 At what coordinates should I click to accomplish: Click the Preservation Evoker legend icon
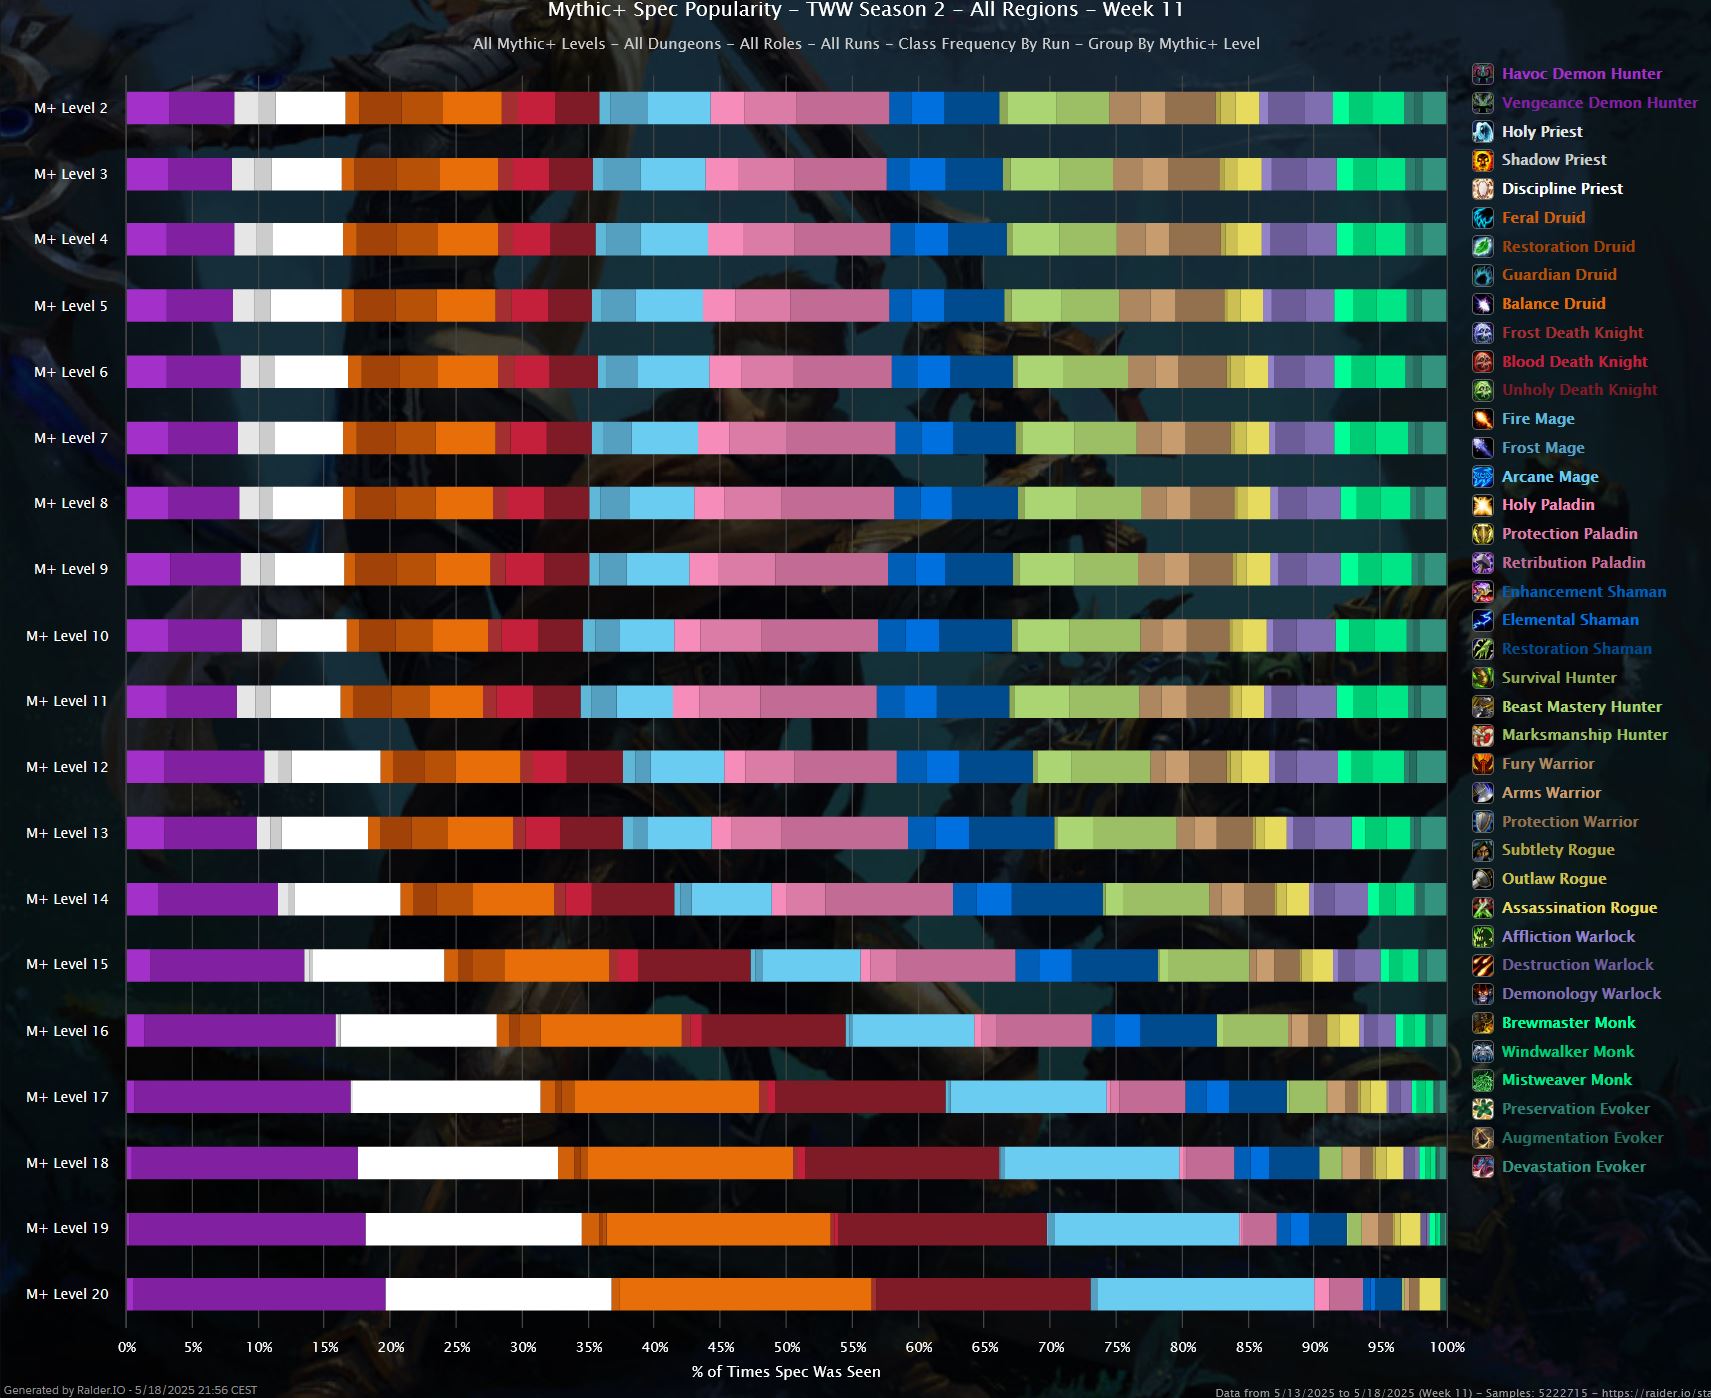tap(1483, 1109)
